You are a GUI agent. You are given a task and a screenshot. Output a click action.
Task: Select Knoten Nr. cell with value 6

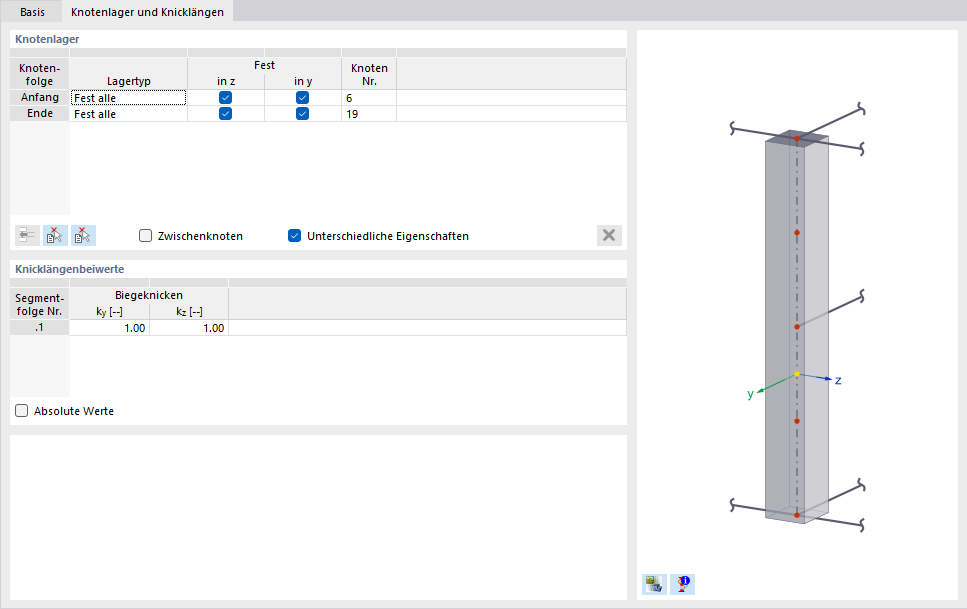[369, 97]
